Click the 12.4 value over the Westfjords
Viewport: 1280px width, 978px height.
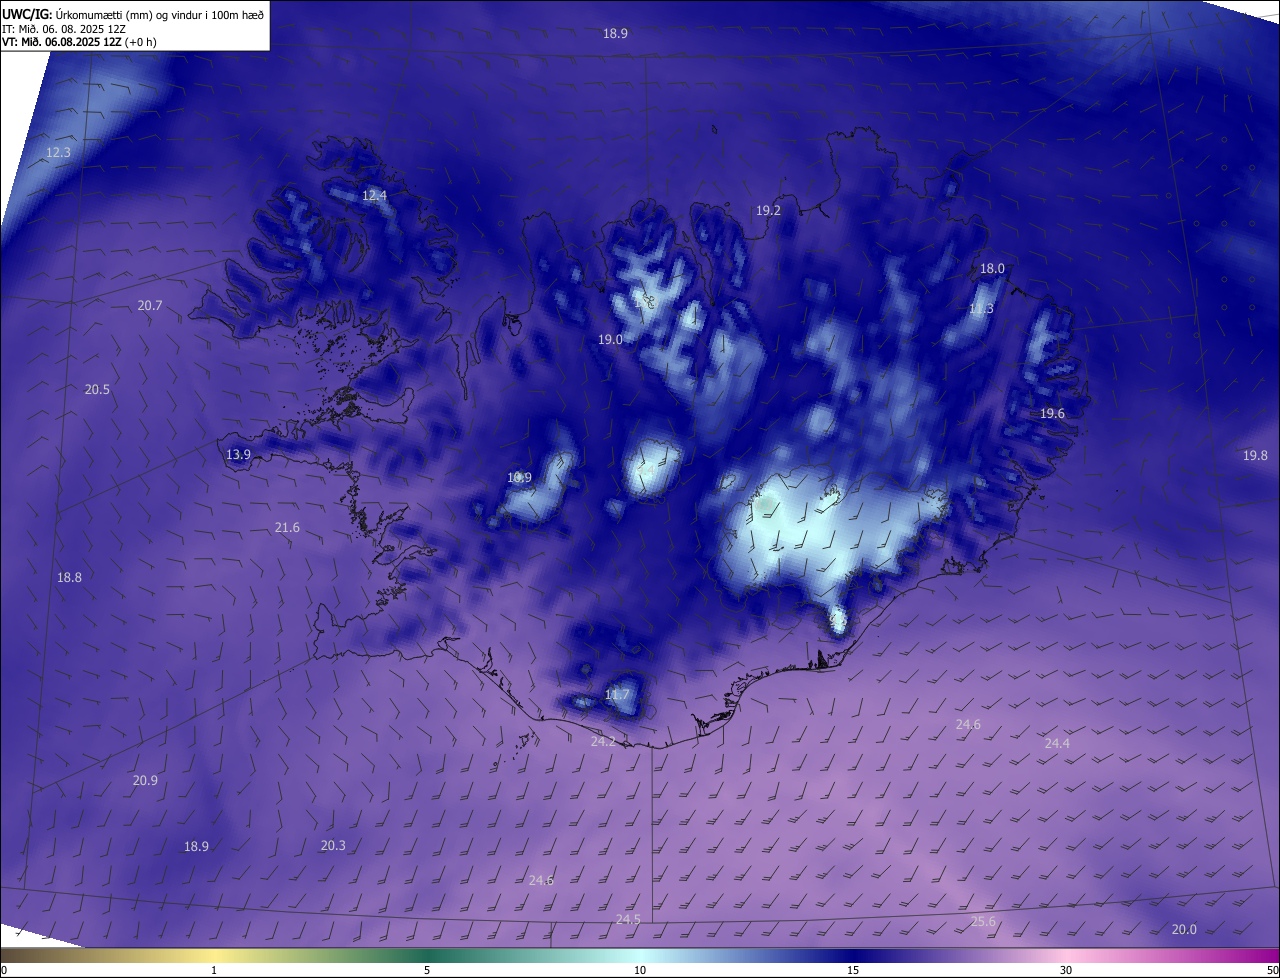374,196
